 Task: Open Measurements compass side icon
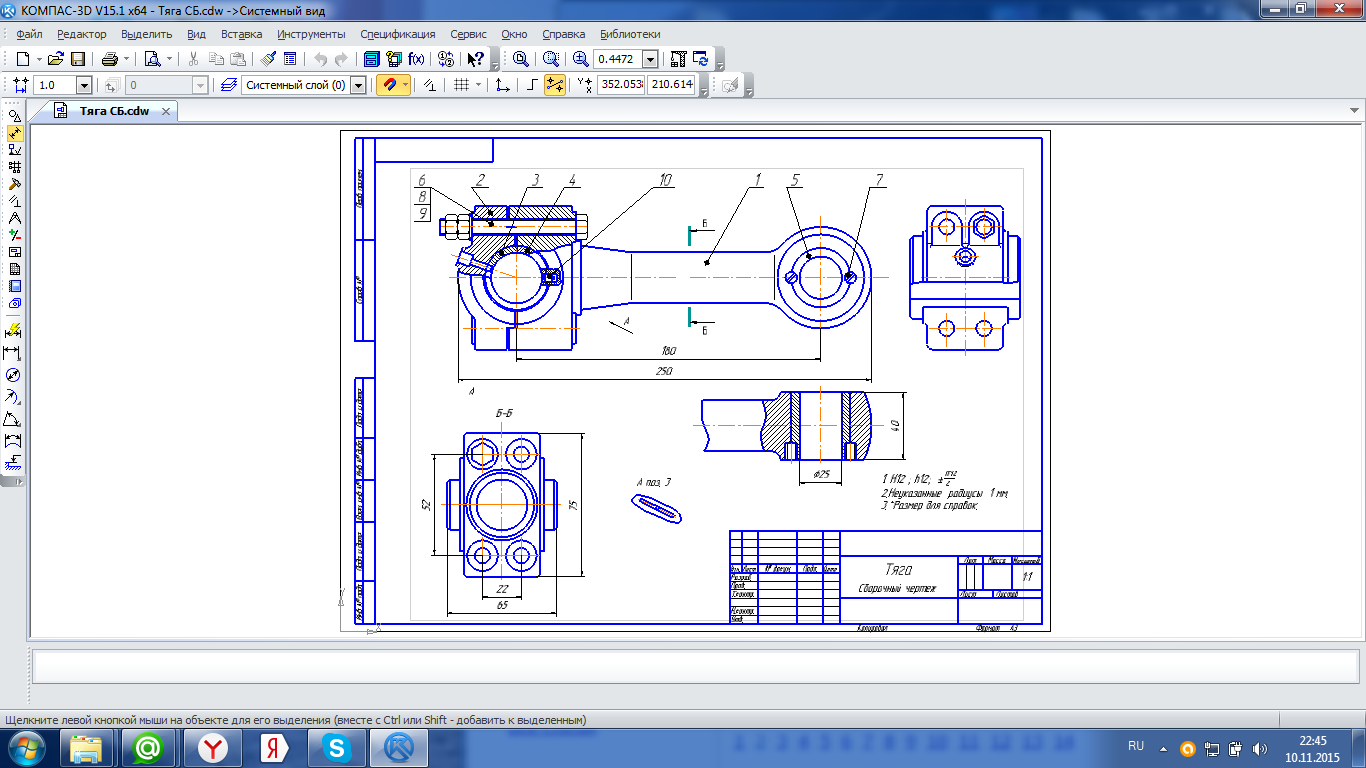tap(14, 218)
